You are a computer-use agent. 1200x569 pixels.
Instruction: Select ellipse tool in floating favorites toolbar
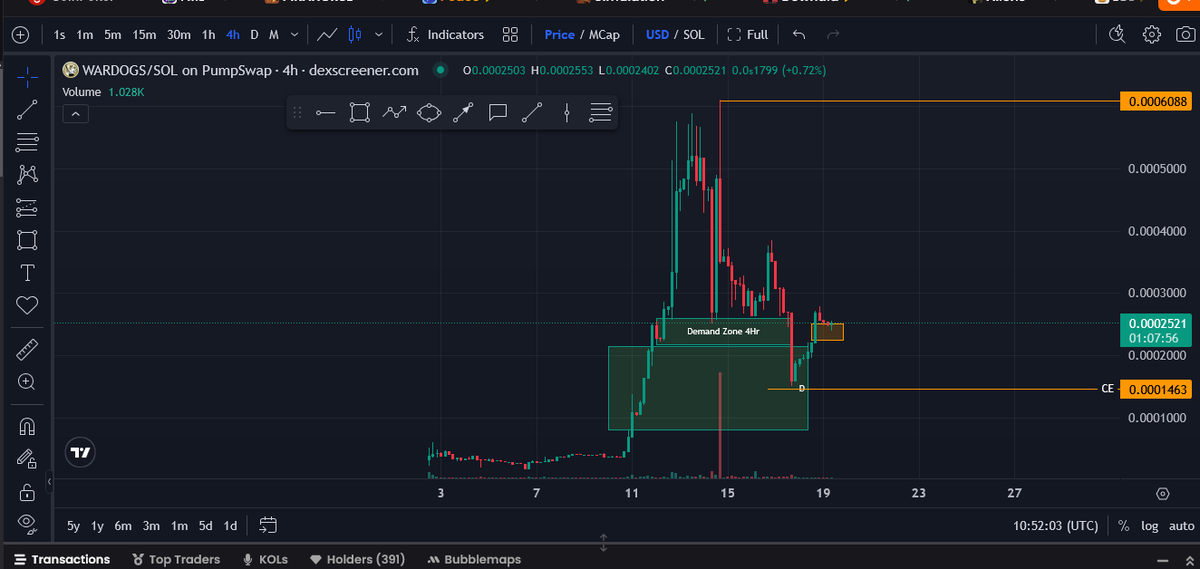(428, 113)
